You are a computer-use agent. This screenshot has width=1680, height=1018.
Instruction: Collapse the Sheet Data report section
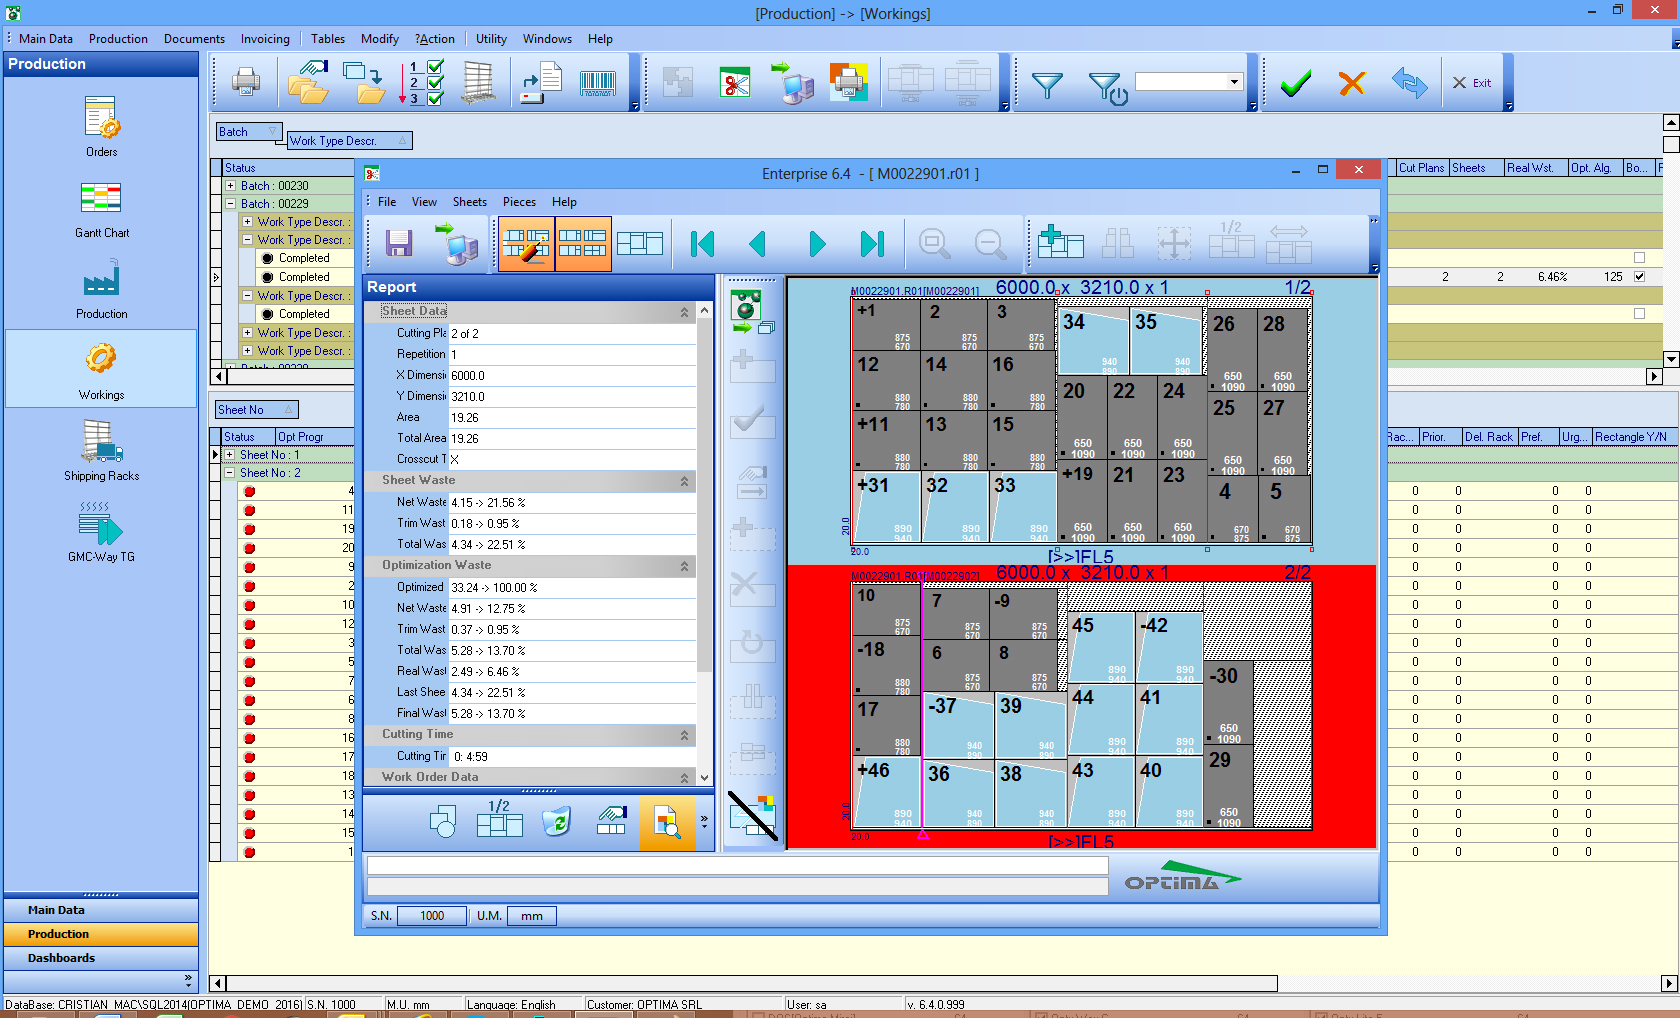click(x=684, y=312)
